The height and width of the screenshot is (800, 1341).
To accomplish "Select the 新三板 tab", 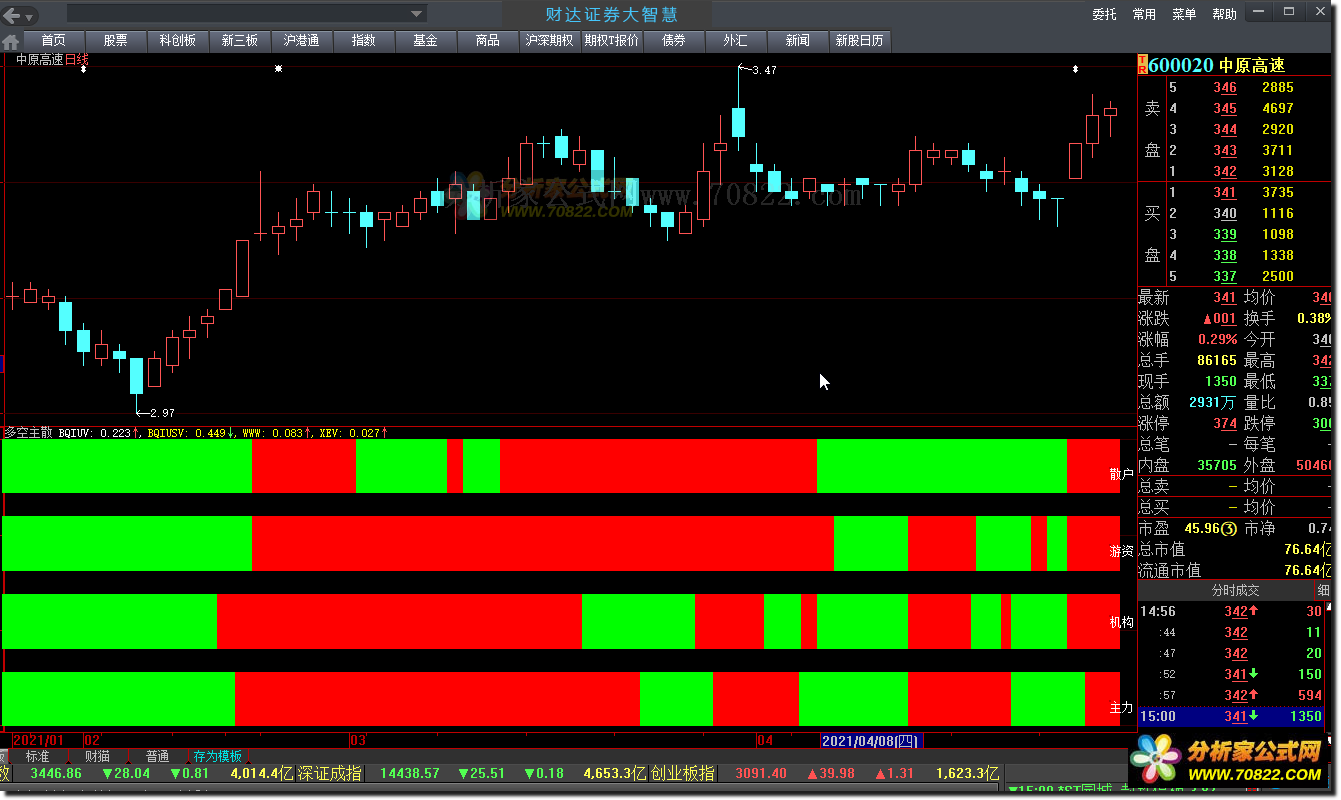I will 239,41.
